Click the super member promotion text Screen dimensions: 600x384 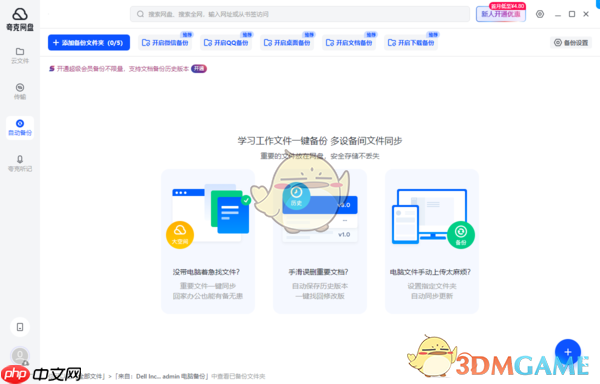123,69
